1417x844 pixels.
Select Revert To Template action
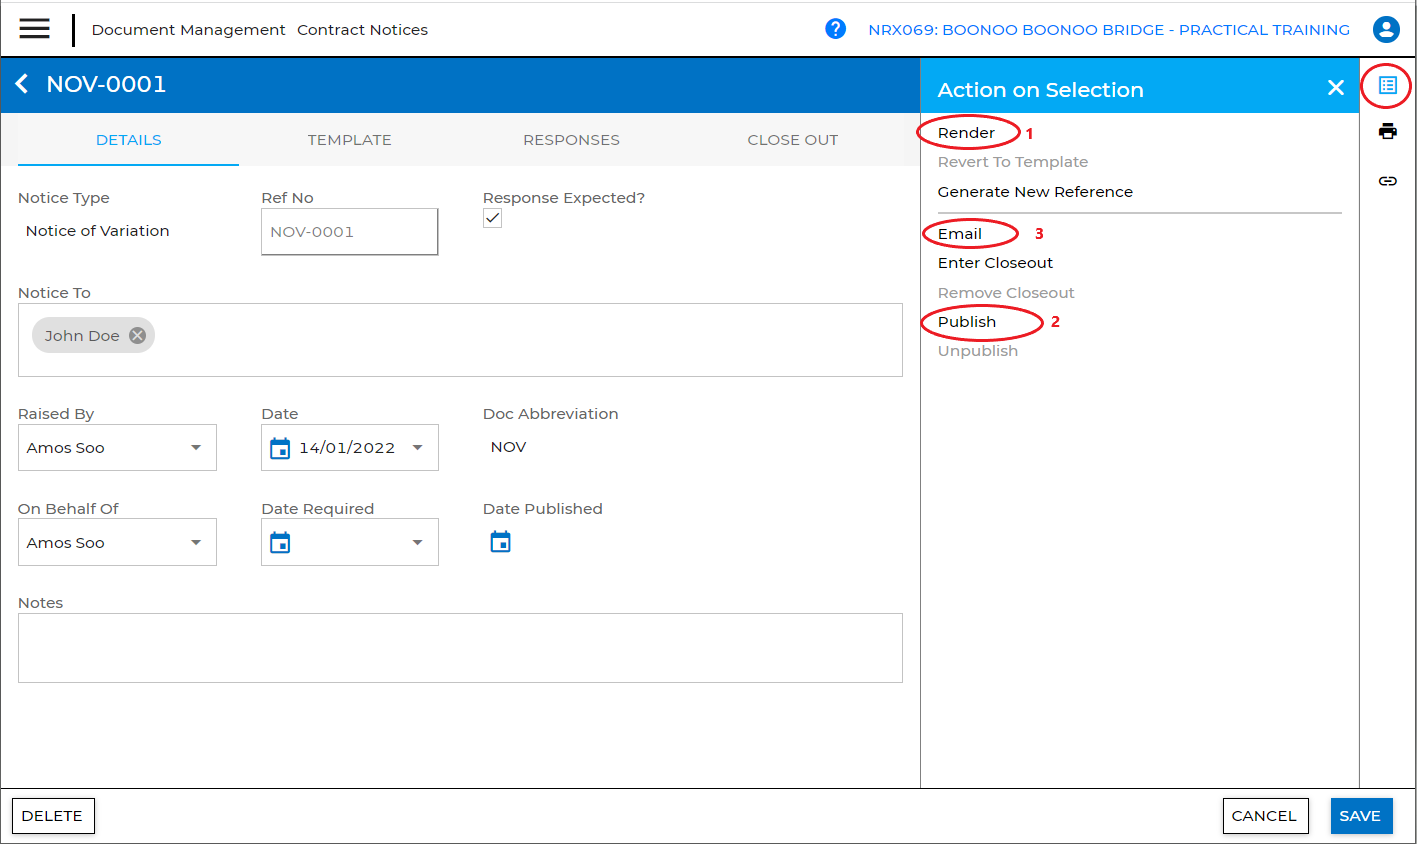point(1012,162)
